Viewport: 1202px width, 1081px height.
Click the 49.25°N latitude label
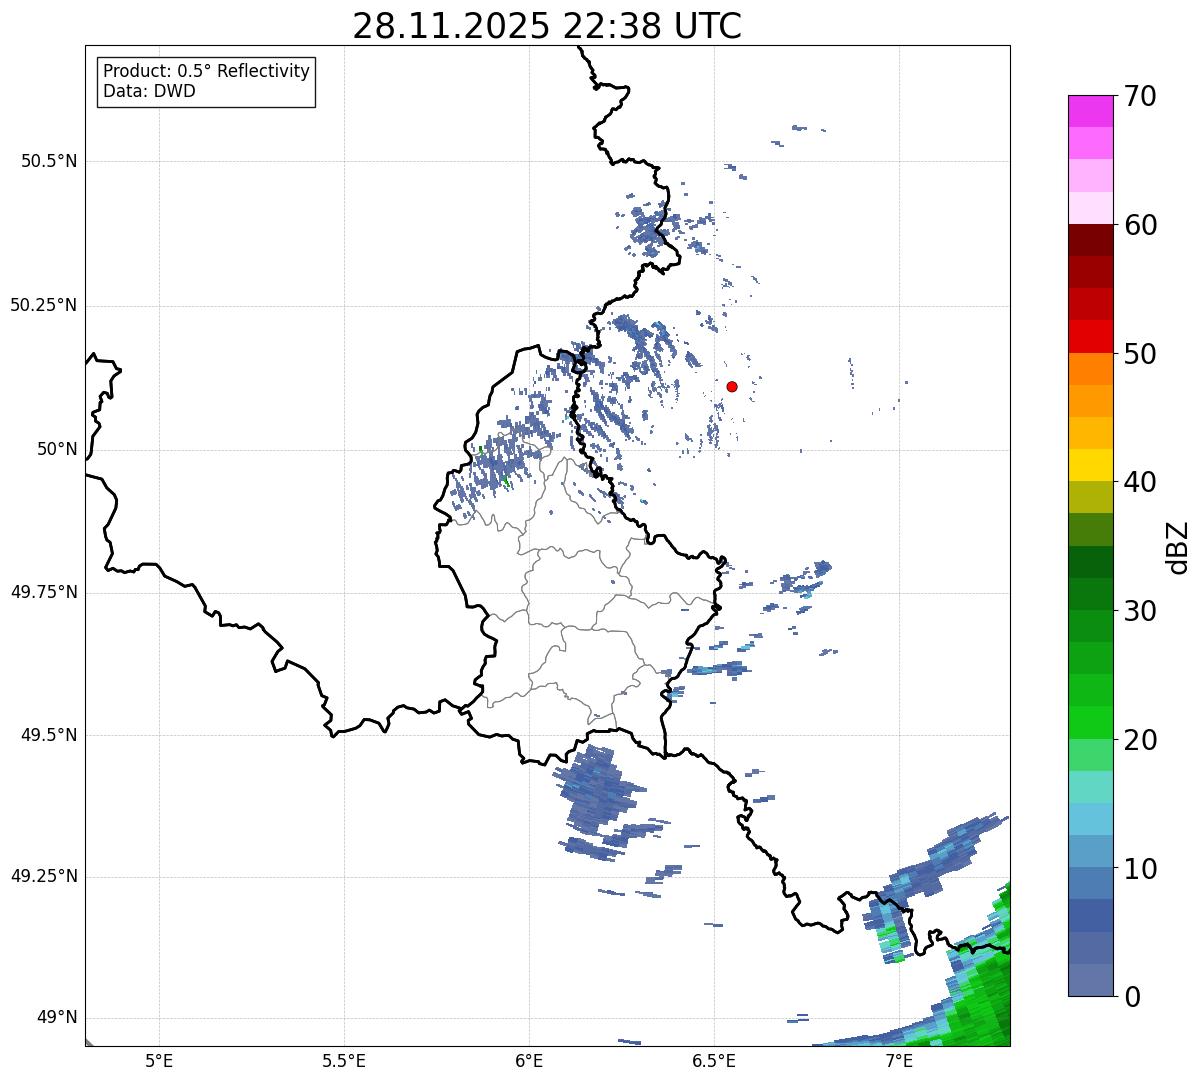[x=43, y=876]
